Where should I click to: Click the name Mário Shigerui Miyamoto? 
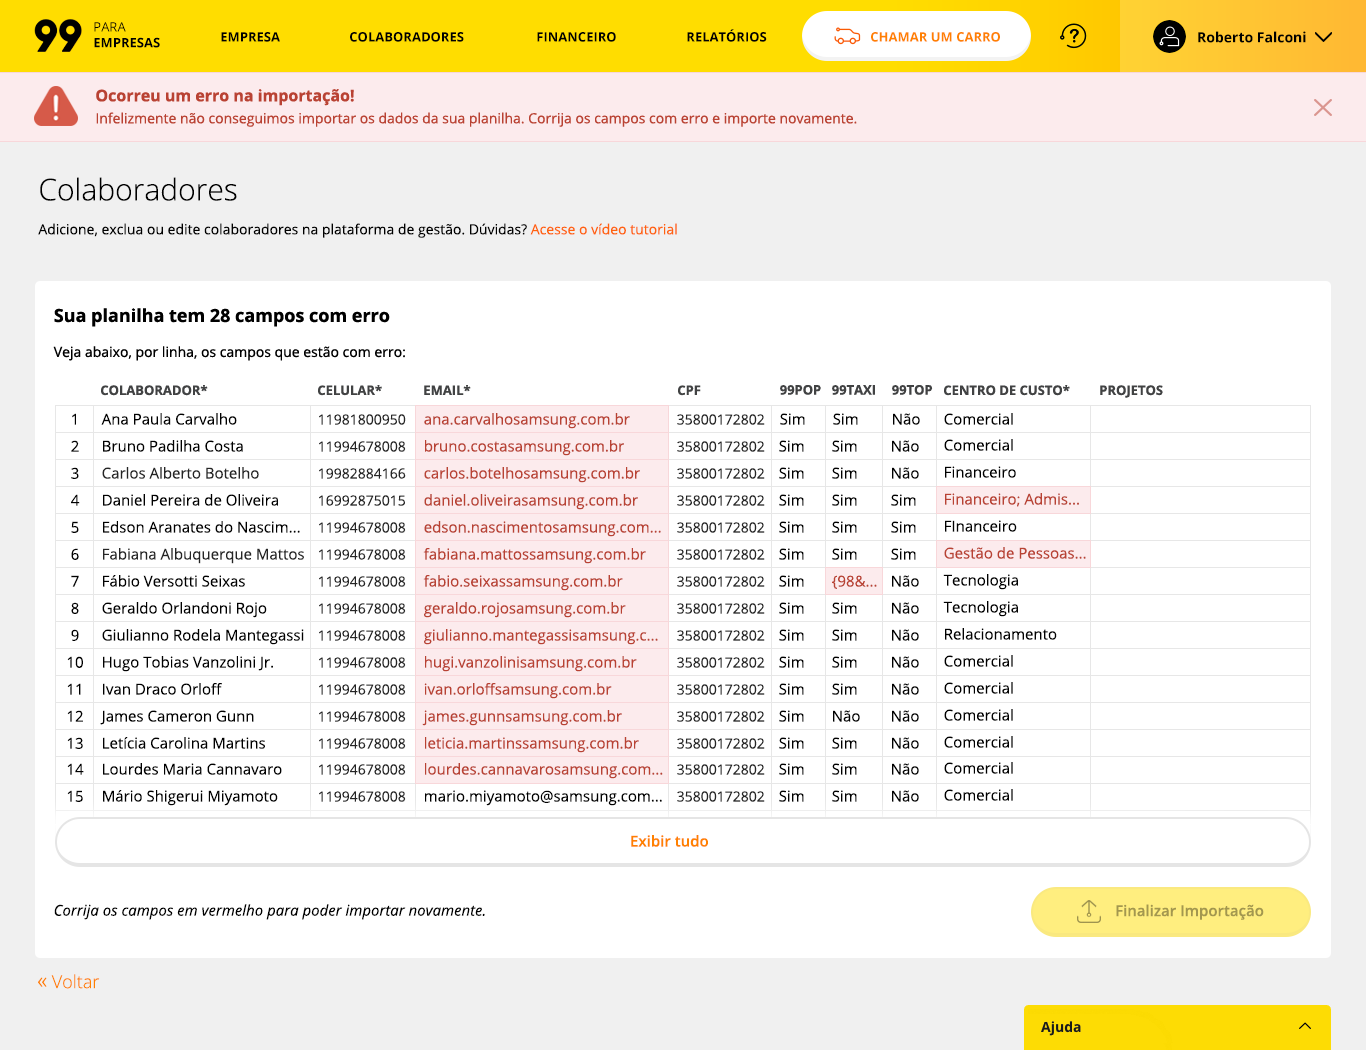point(190,796)
